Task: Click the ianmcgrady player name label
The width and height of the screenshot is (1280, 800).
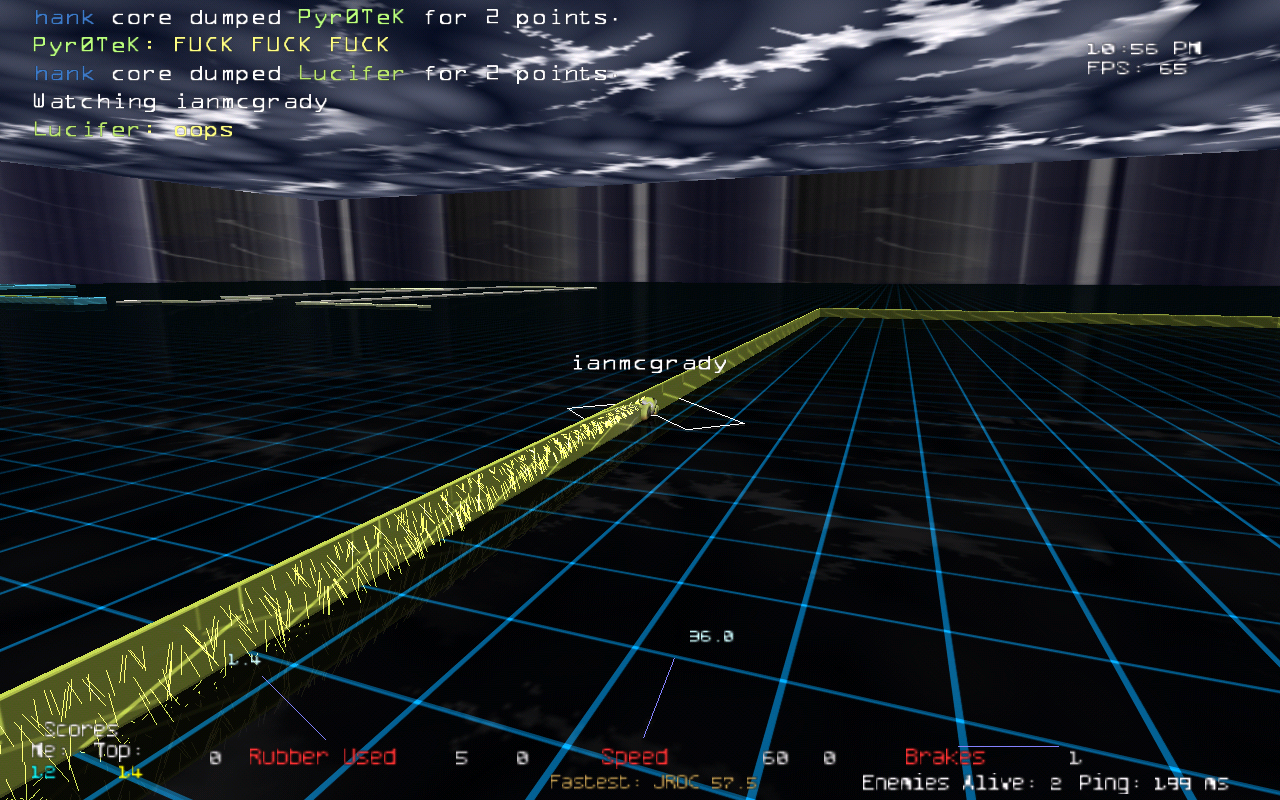Action: point(650,363)
